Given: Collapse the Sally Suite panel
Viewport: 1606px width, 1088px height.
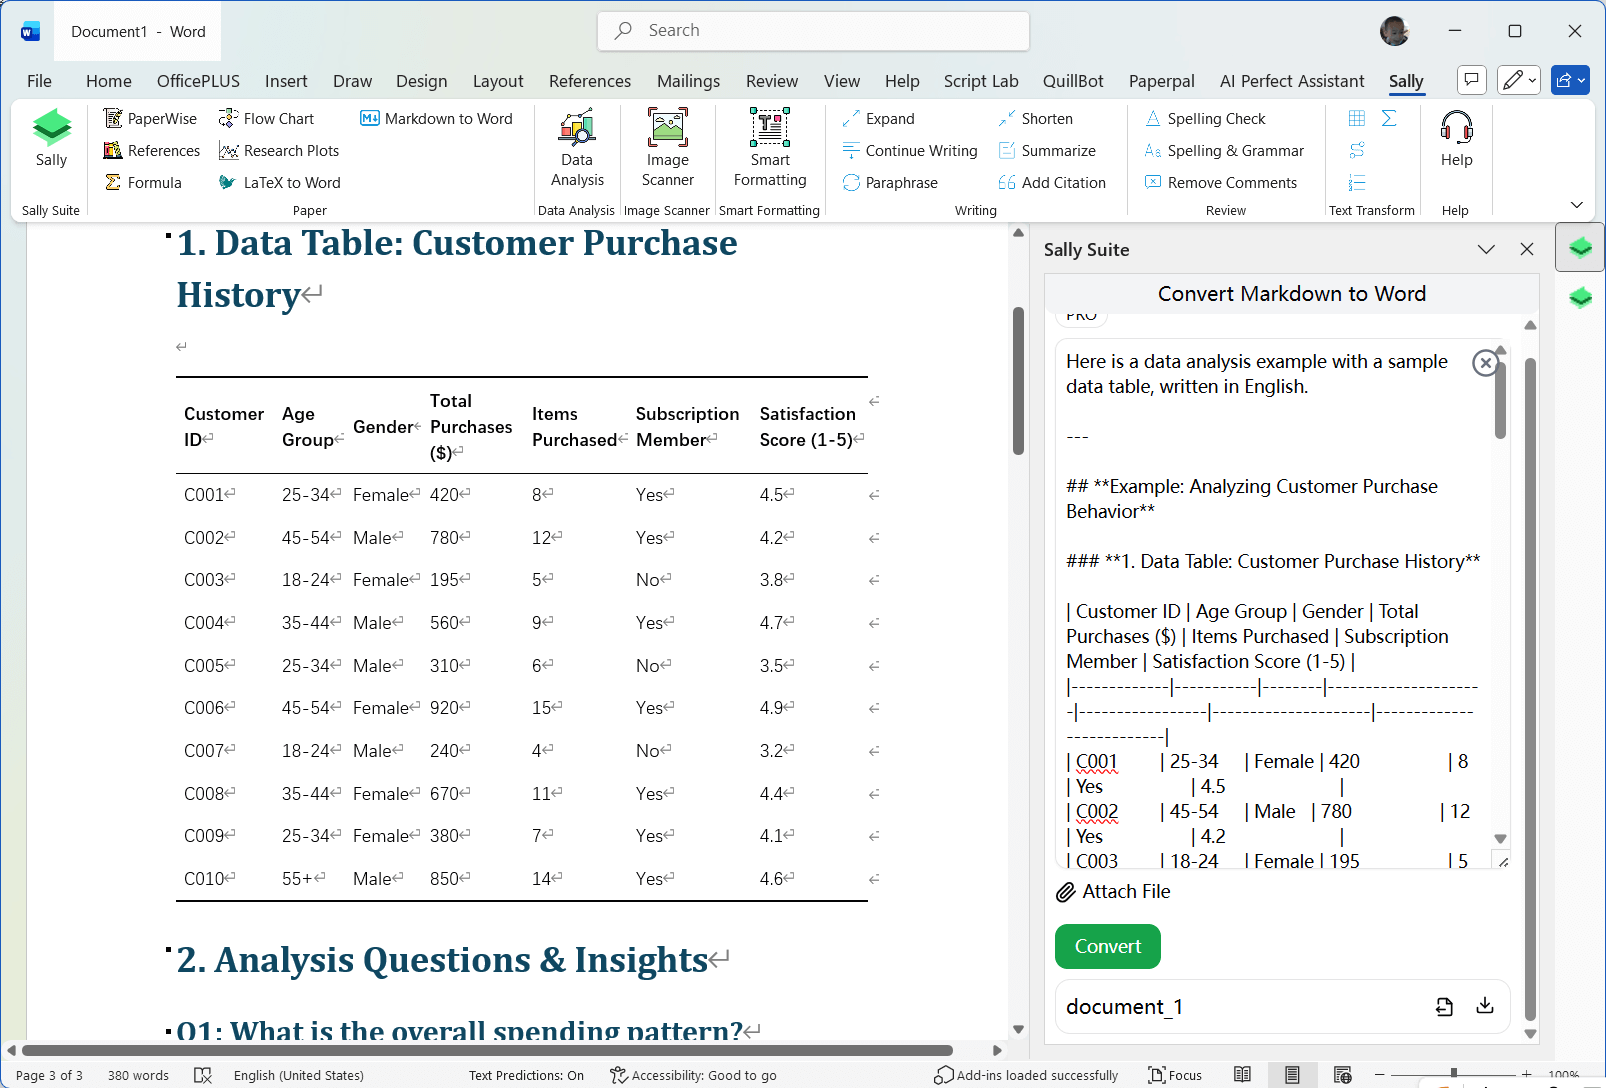Looking at the screenshot, I should [x=1487, y=249].
